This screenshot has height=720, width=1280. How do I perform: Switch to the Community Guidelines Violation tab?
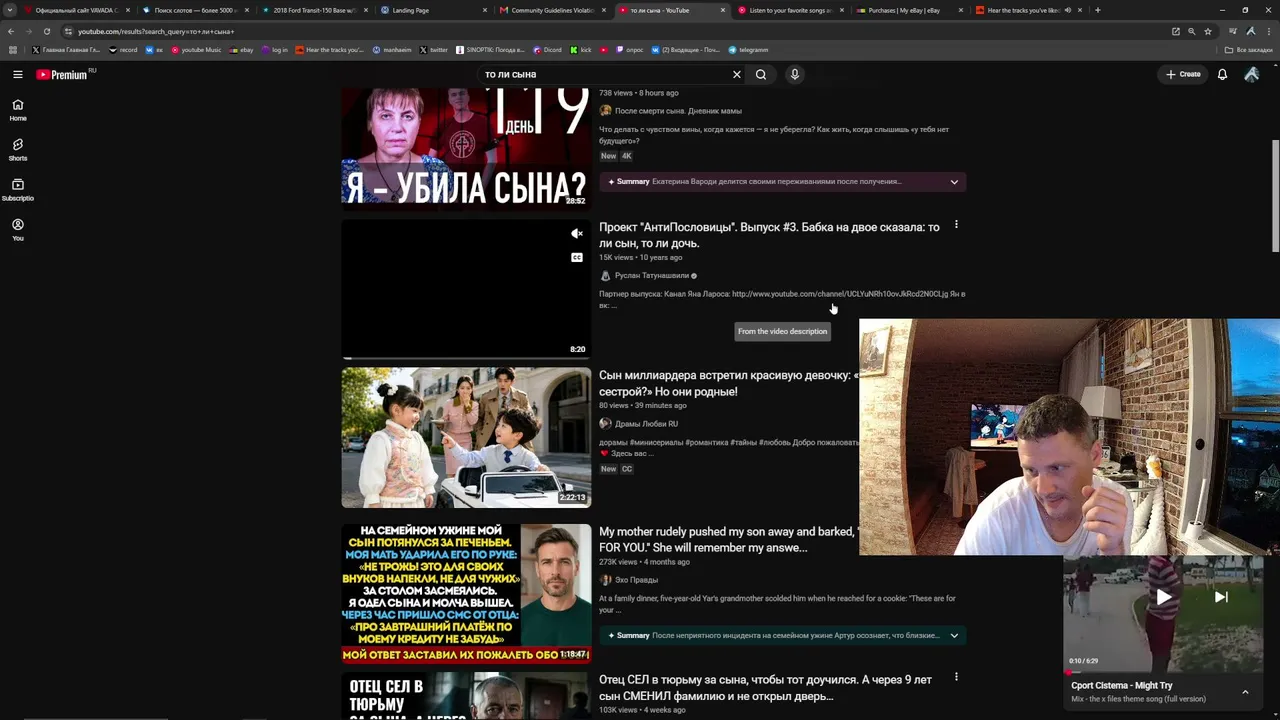tap(553, 10)
